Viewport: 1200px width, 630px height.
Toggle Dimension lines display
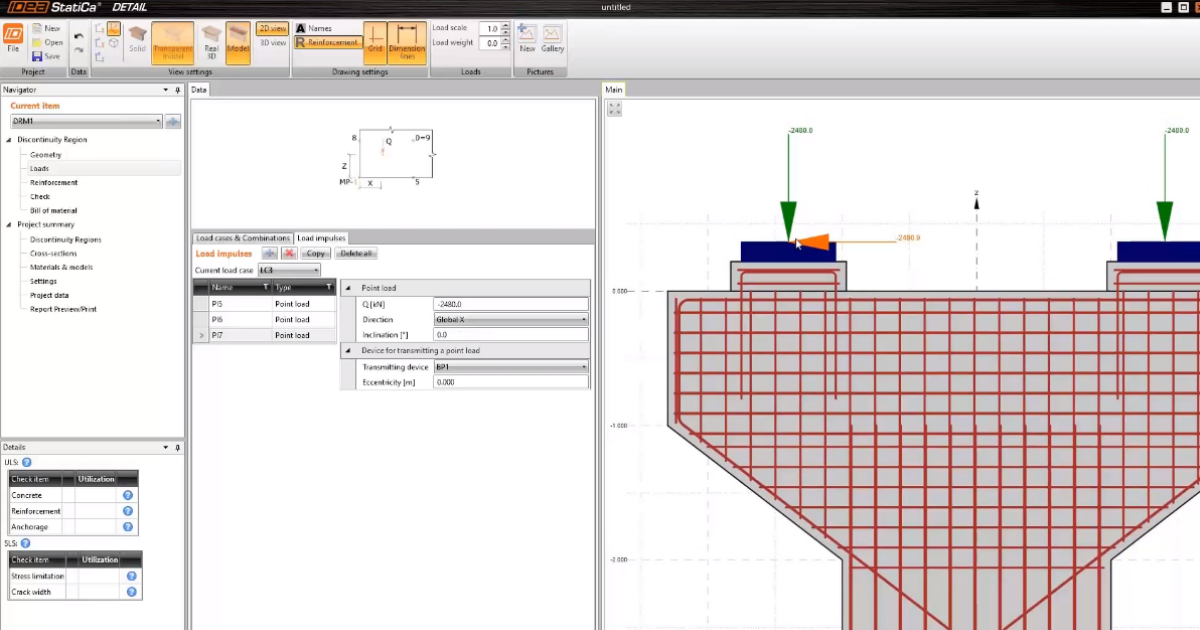coord(407,42)
